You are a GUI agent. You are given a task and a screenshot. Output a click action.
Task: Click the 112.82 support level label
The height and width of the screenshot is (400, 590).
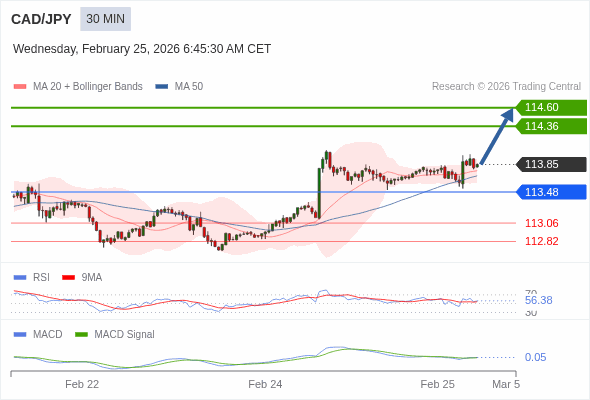542,241
